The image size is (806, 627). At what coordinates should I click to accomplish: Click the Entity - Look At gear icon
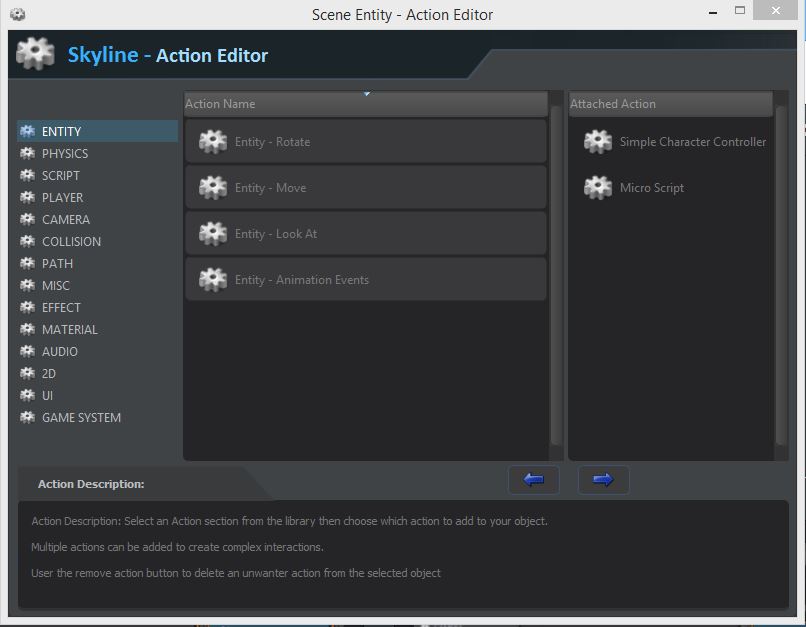[x=213, y=234]
